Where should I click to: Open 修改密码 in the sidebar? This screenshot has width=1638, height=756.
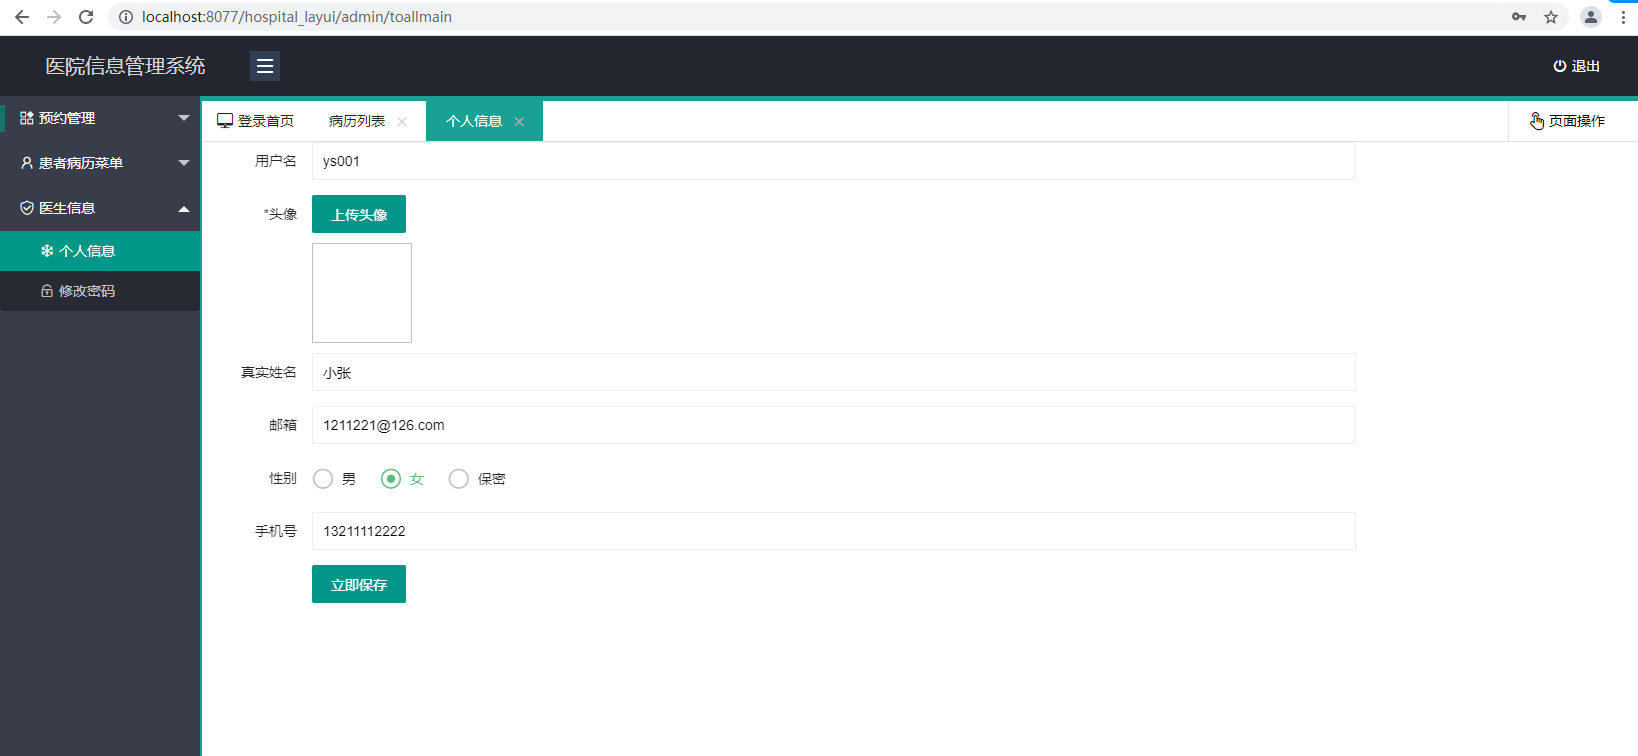(87, 291)
